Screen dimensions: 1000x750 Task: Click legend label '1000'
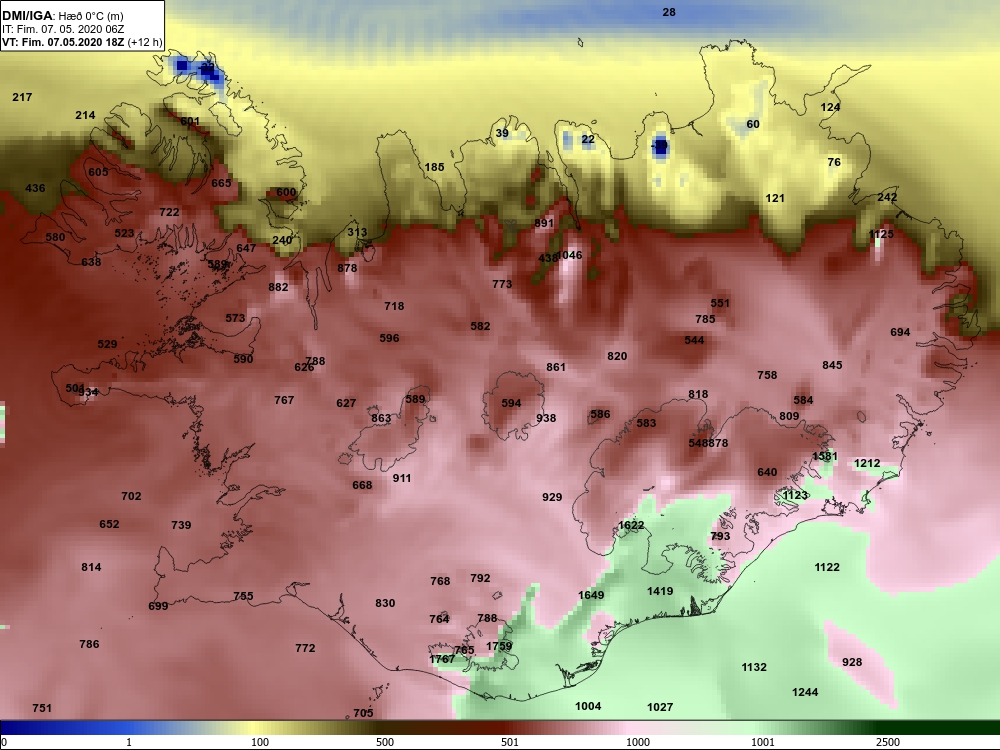click(x=638, y=742)
